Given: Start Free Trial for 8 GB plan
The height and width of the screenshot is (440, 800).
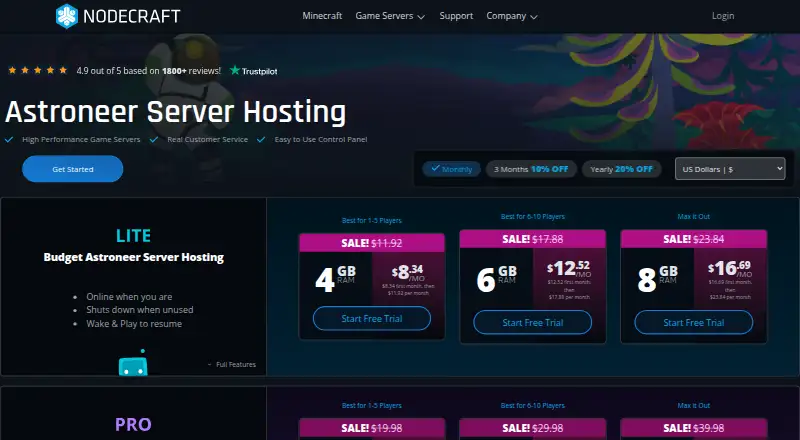Looking at the screenshot, I should [694, 323].
